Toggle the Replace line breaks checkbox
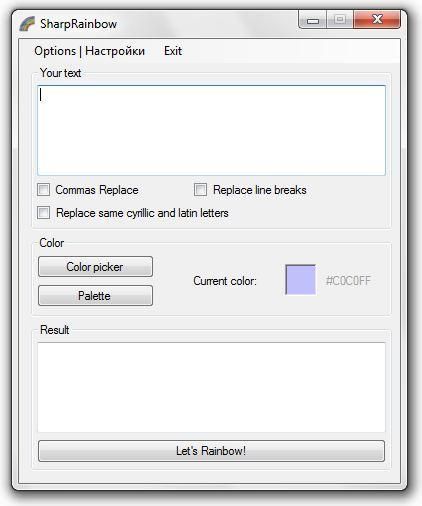The height and width of the screenshot is (506, 422). 200,190
